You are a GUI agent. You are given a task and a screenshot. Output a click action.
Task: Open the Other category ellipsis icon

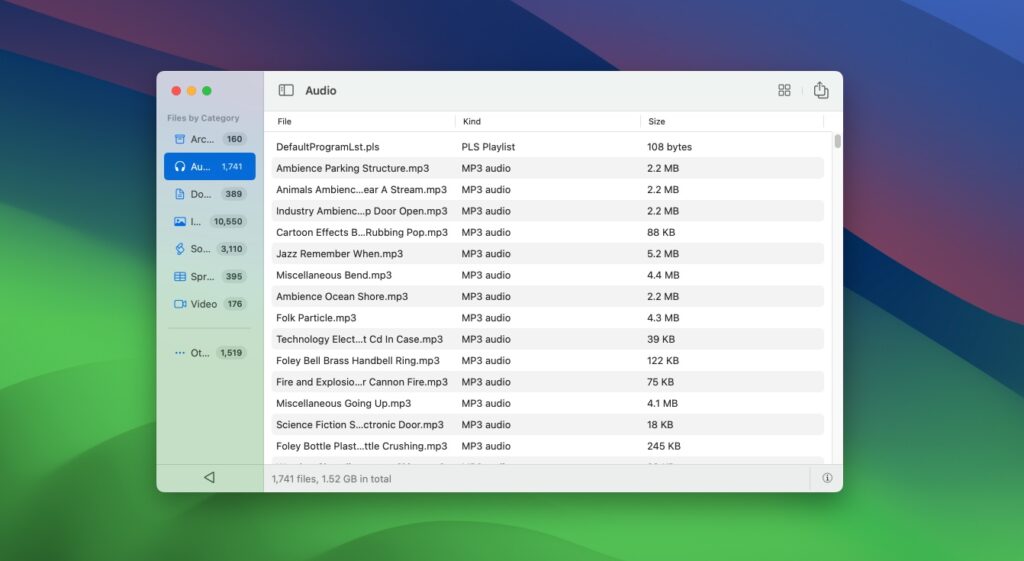tap(180, 353)
